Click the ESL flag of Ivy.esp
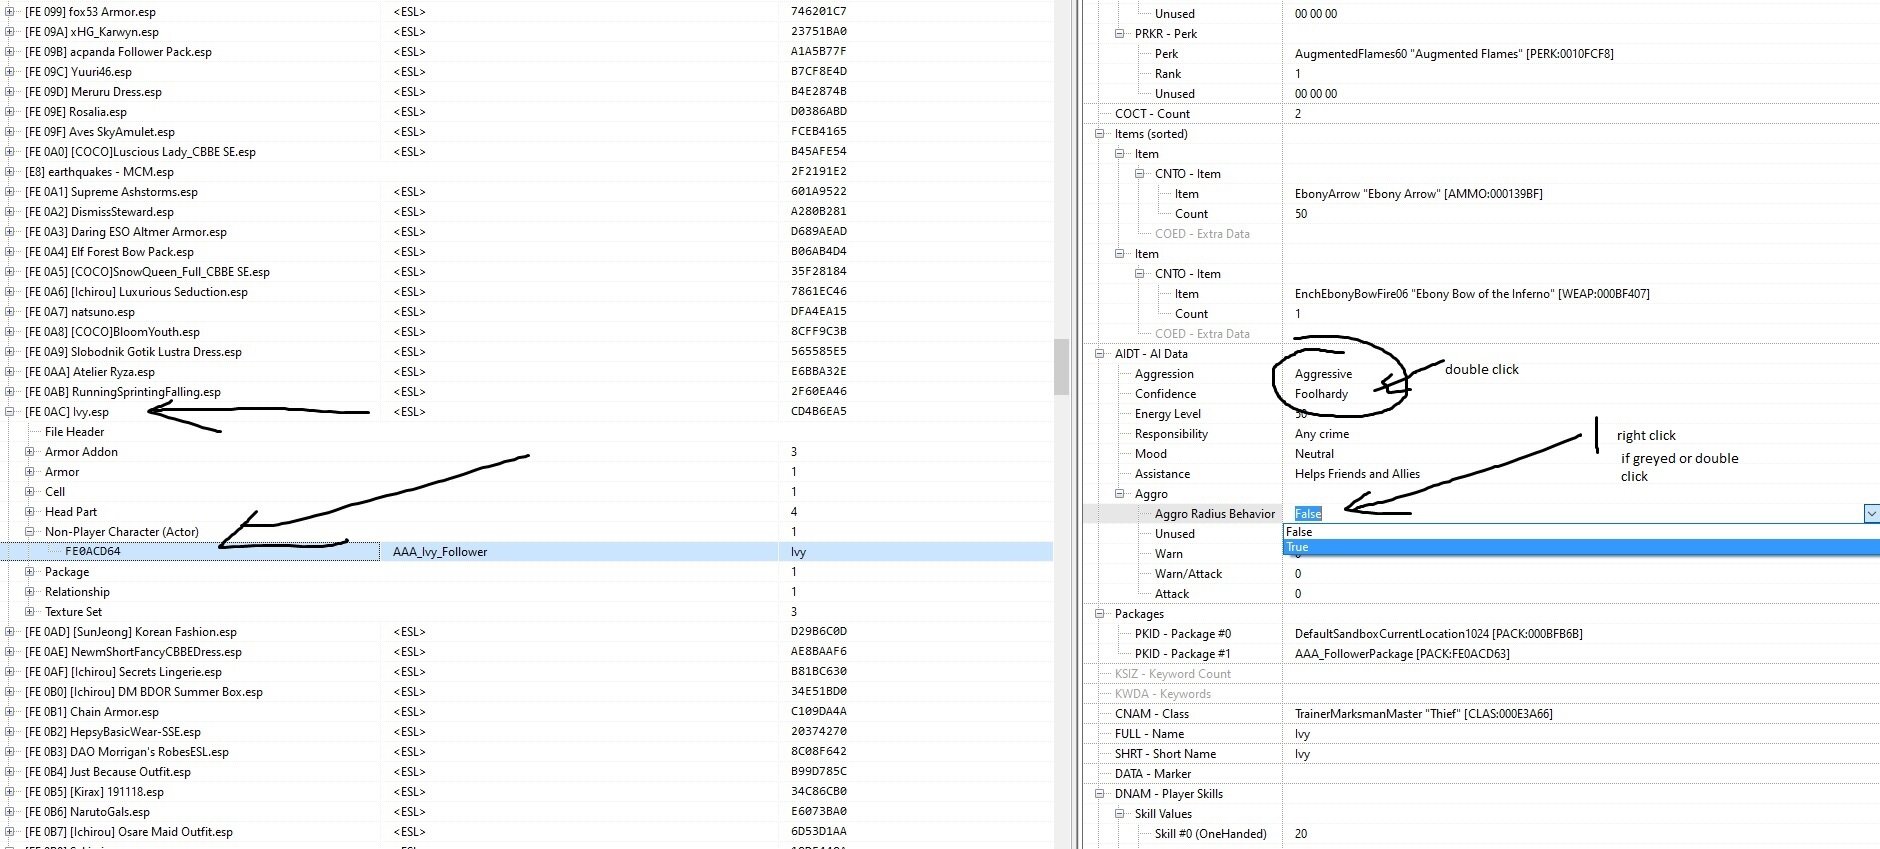1880x849 pixels. (409, 412)
